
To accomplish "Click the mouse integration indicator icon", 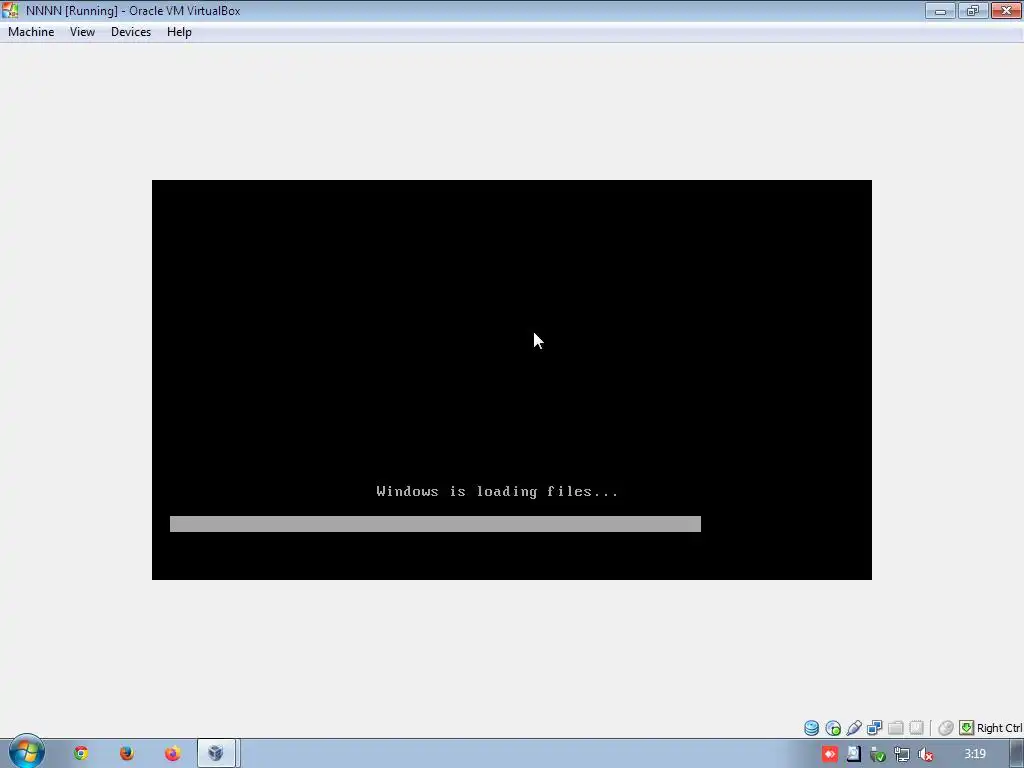I will click(x=945, y=728).
